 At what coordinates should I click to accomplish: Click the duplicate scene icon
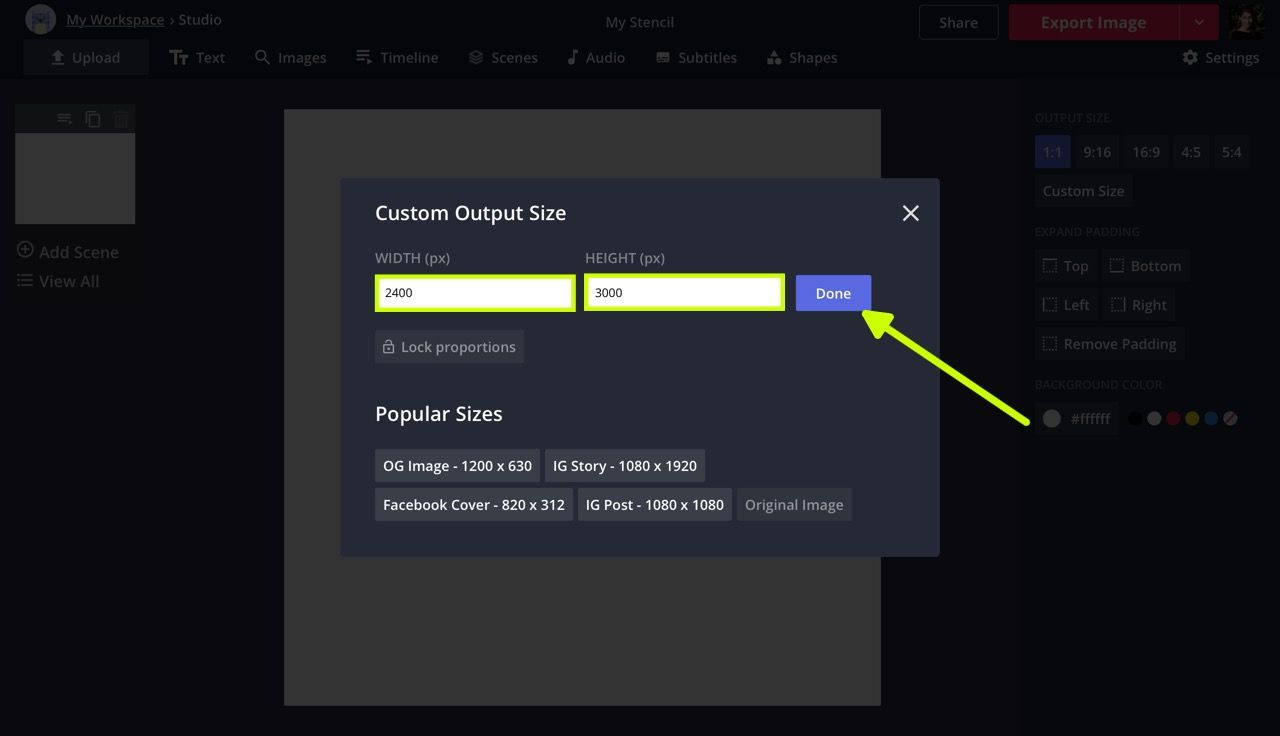tap(93, 119)
